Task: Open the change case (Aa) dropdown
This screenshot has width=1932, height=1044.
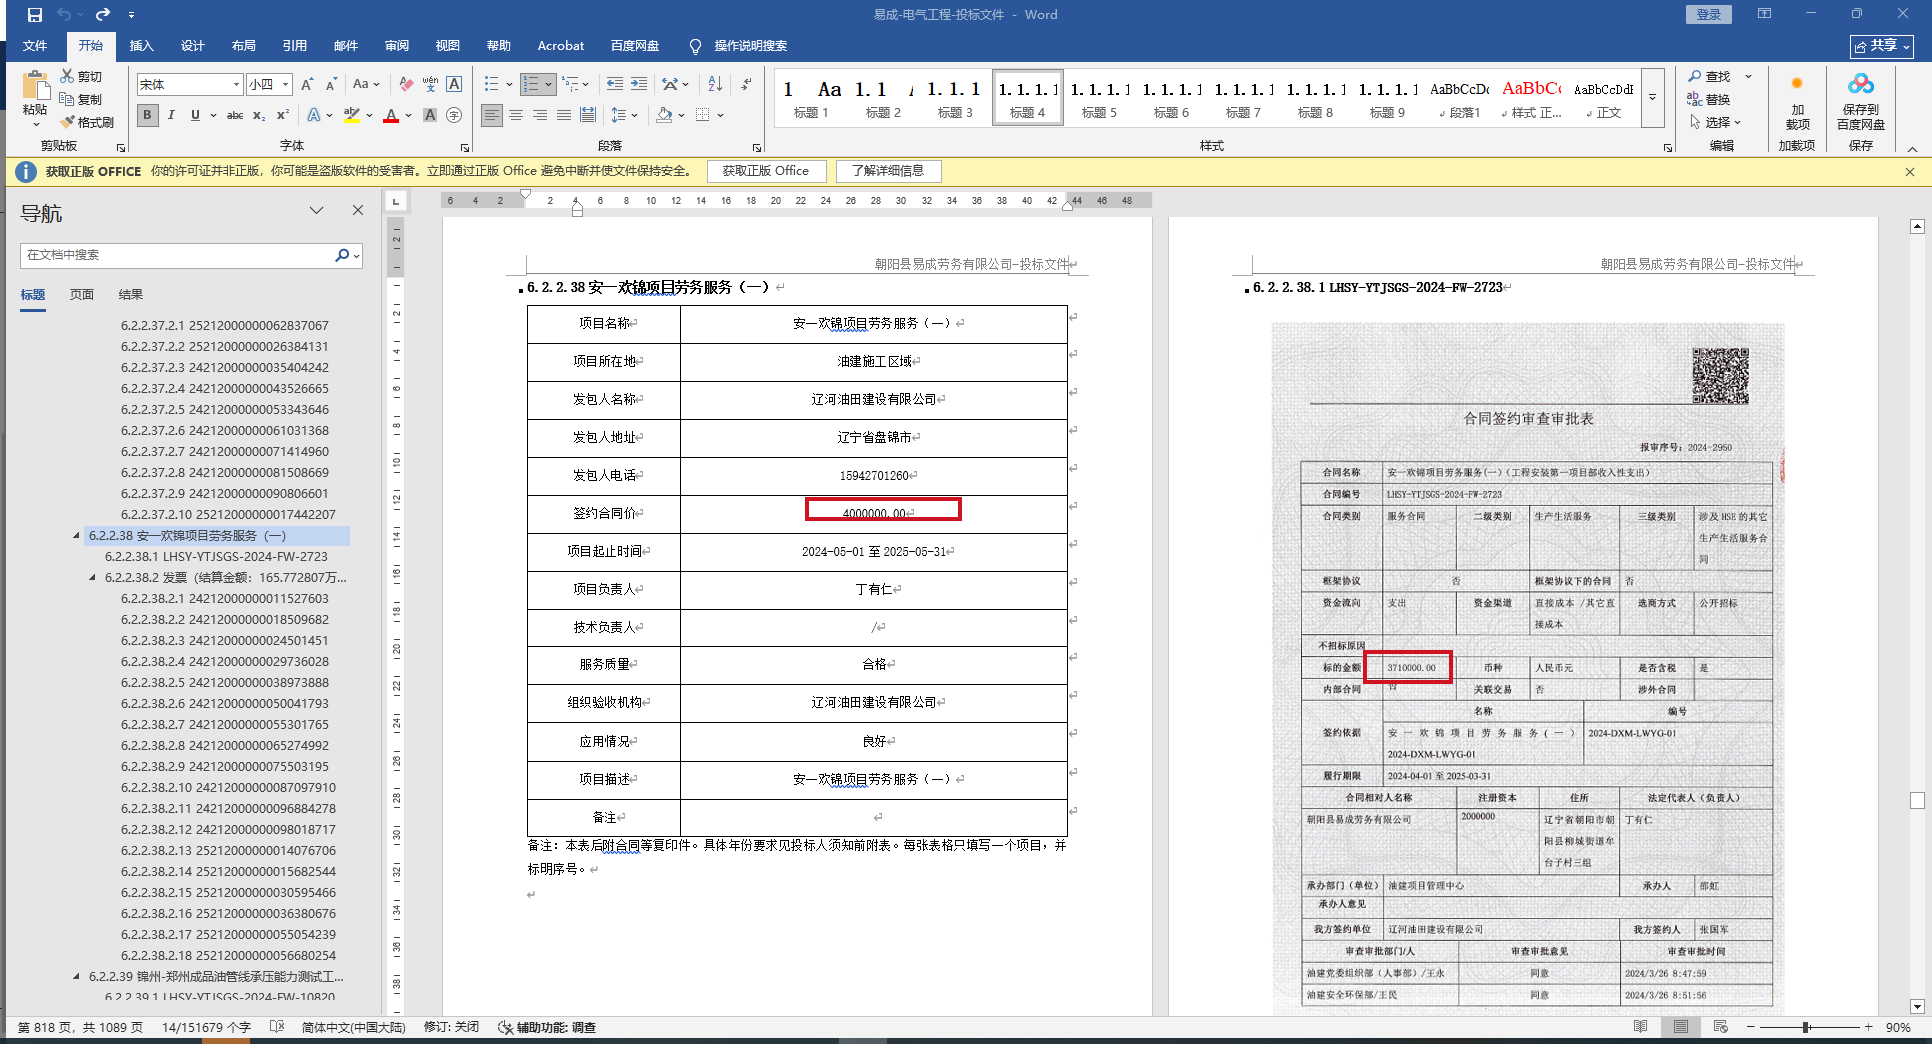Action: (366, 84)
